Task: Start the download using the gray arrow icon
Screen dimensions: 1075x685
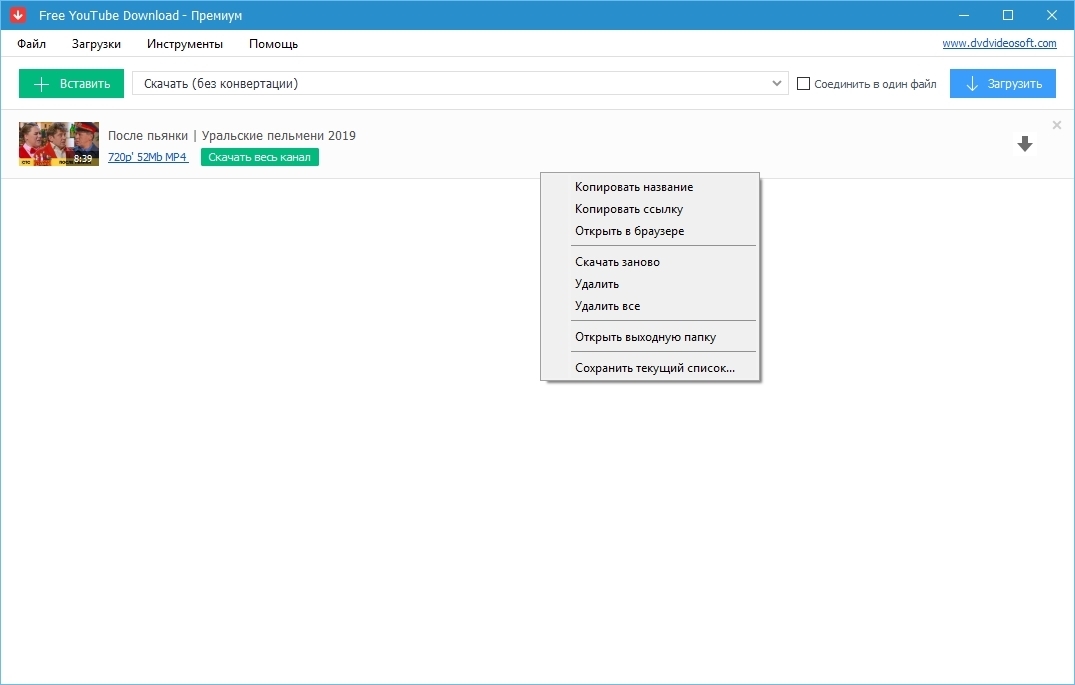Action: [1025, 144]
